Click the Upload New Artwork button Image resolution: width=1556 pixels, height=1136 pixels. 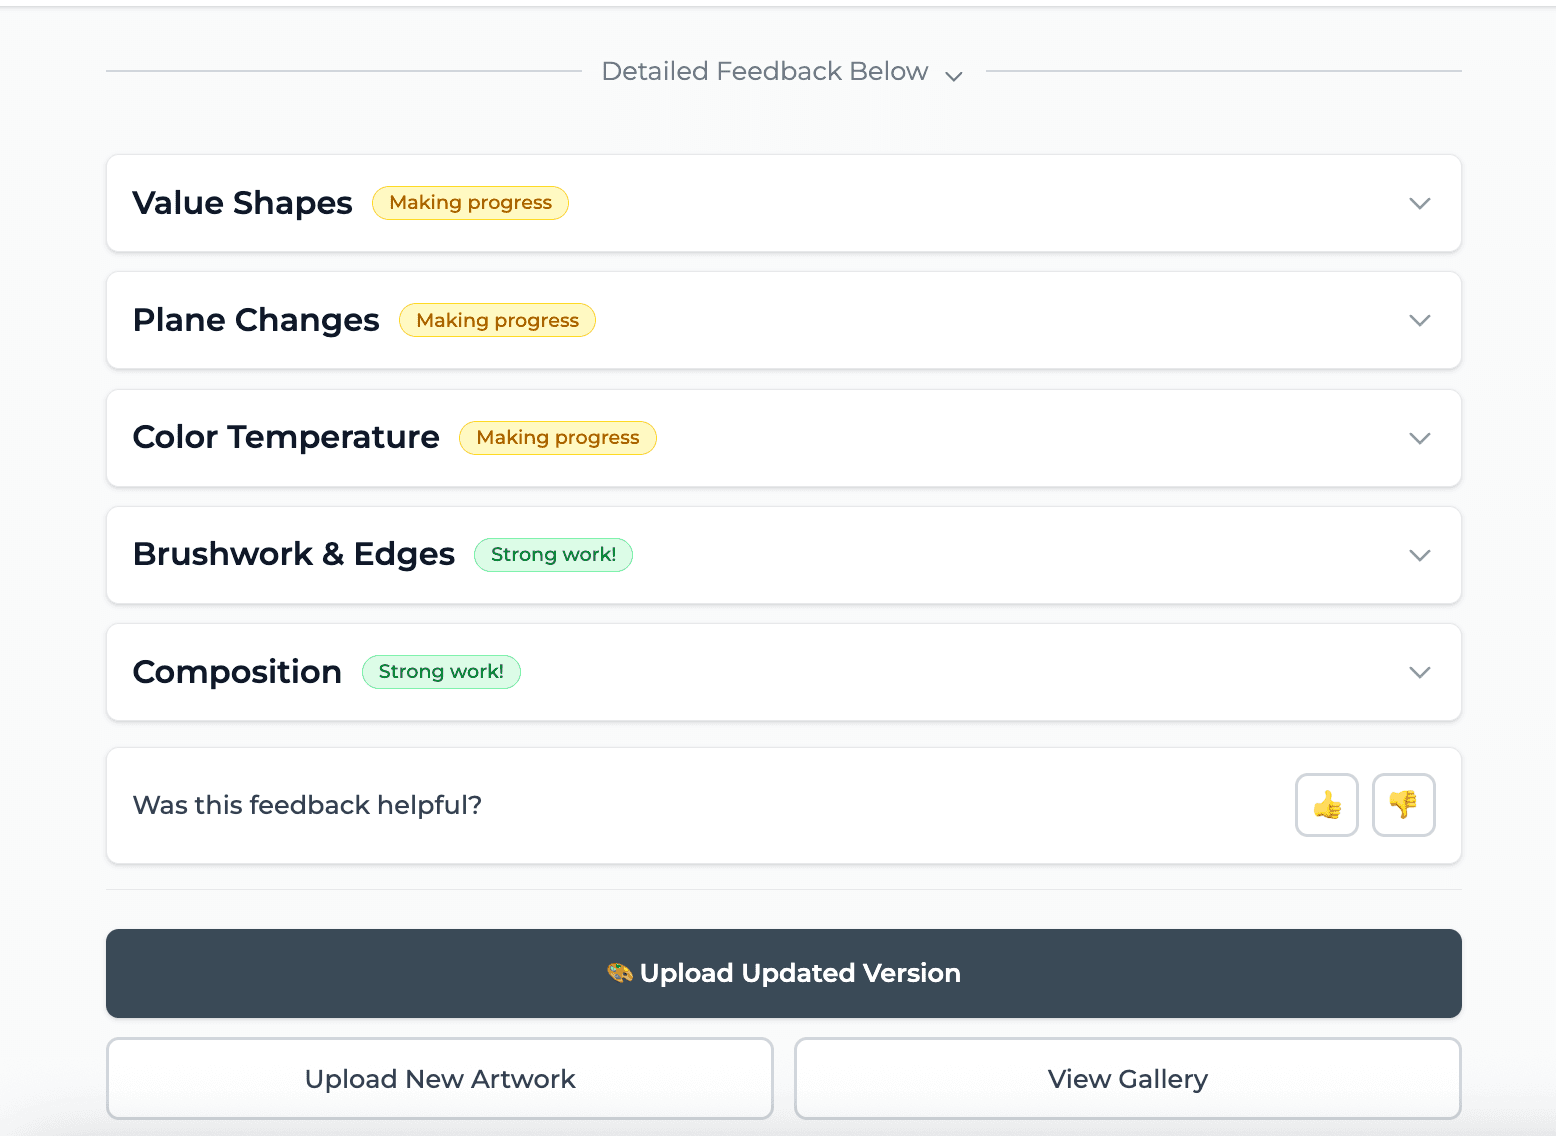(439, 1078)
